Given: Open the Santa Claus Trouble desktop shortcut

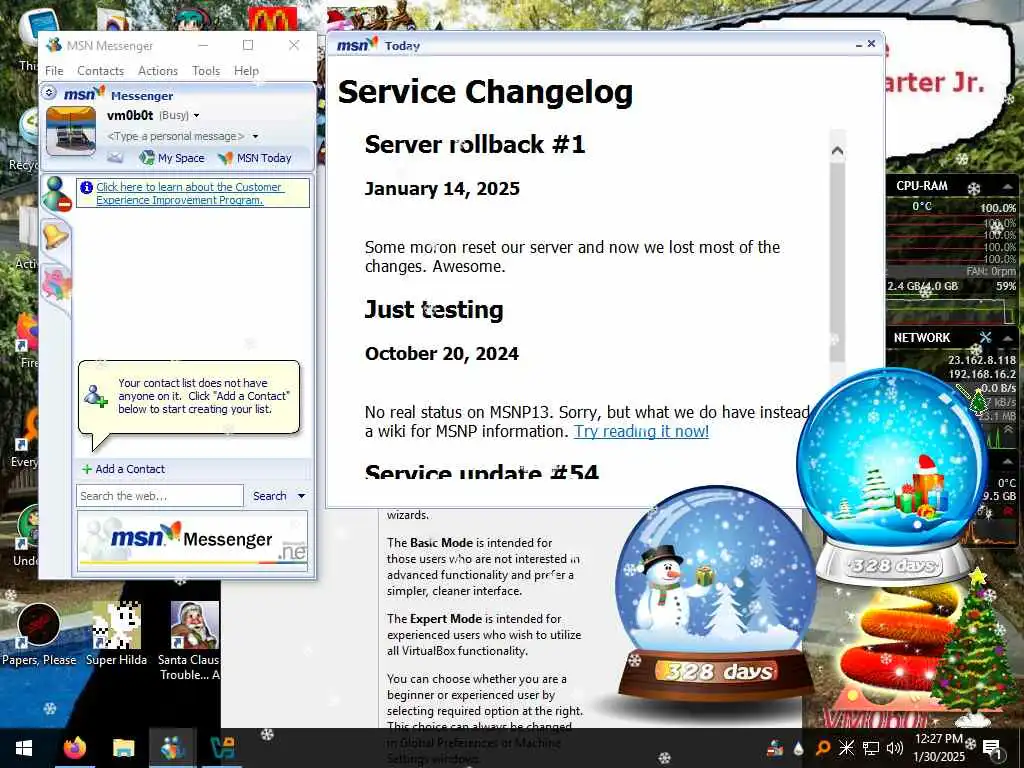Looking at the screenshot, I should [x=190, y=641].
